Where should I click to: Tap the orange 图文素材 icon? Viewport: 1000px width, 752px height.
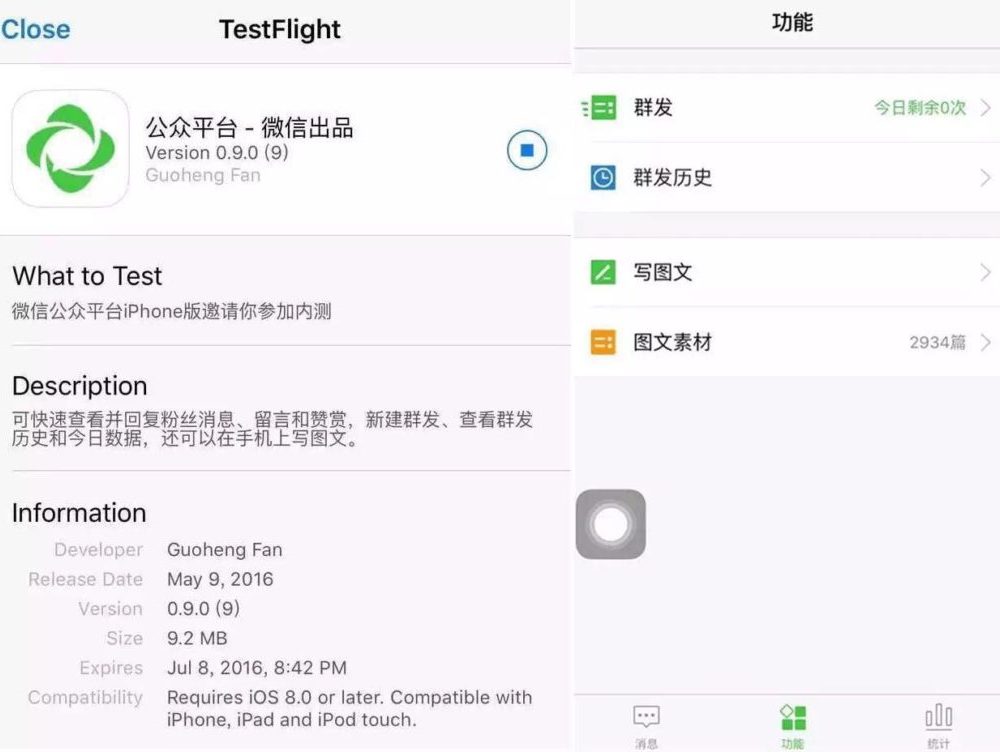coord(602,343)
